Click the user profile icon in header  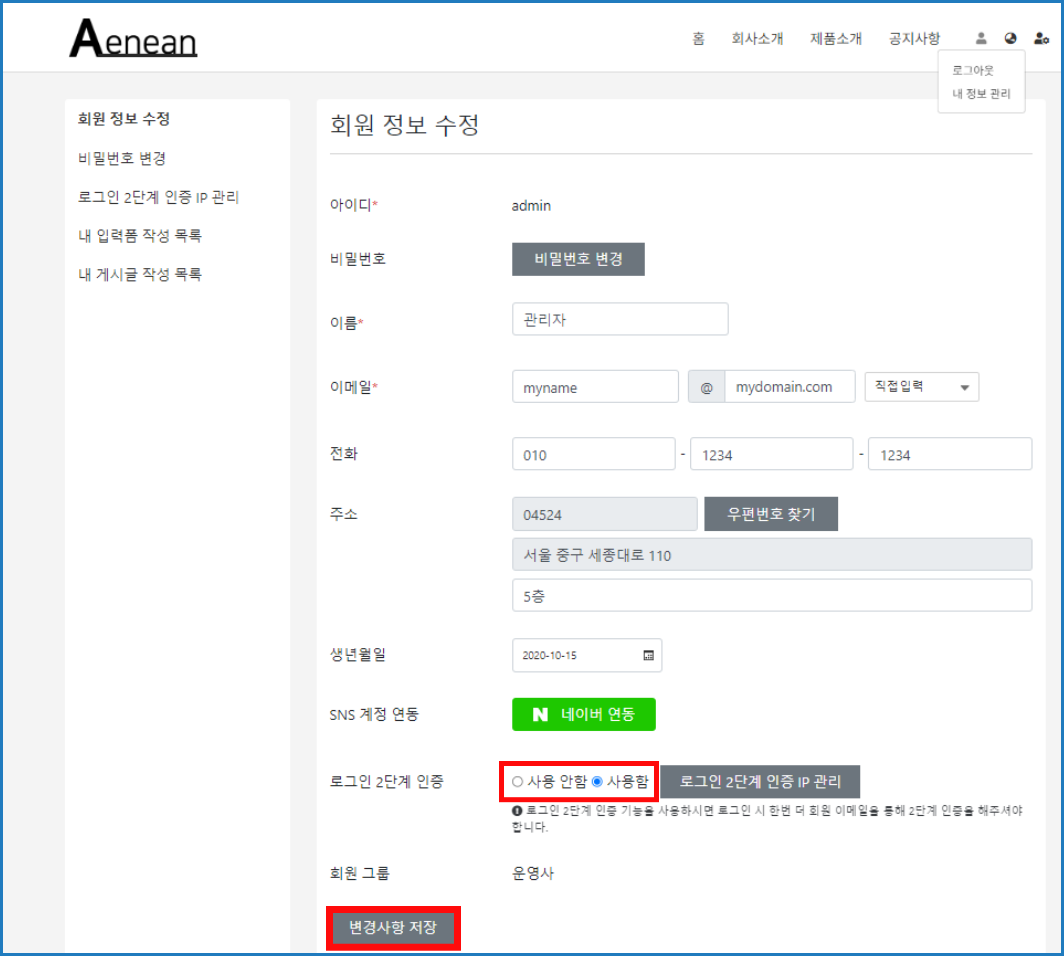tap(981, 39)
